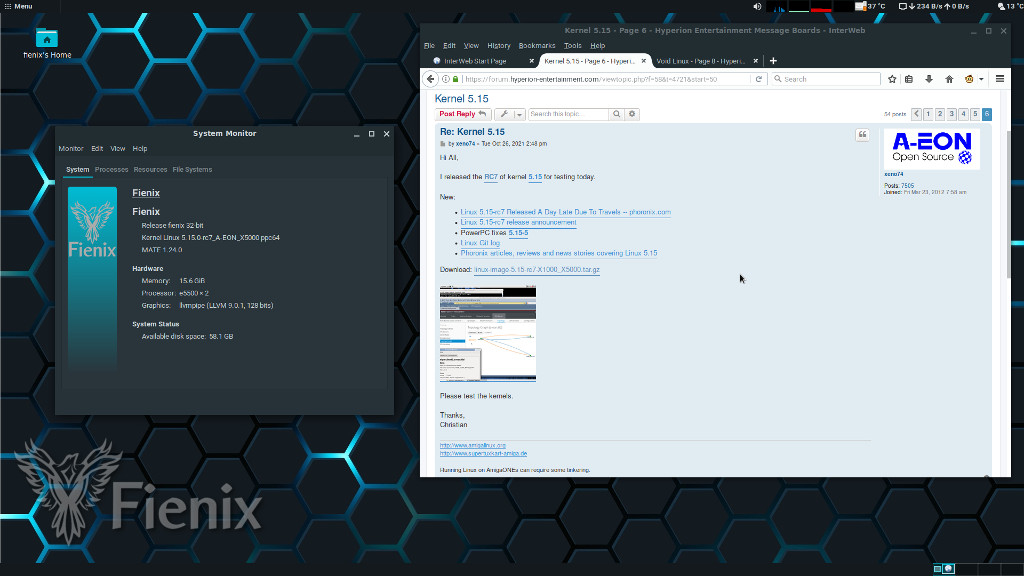This screenshot has width=1024, height=576.
Task: Open System Monitor's Monitor menu
Action: 71,148
